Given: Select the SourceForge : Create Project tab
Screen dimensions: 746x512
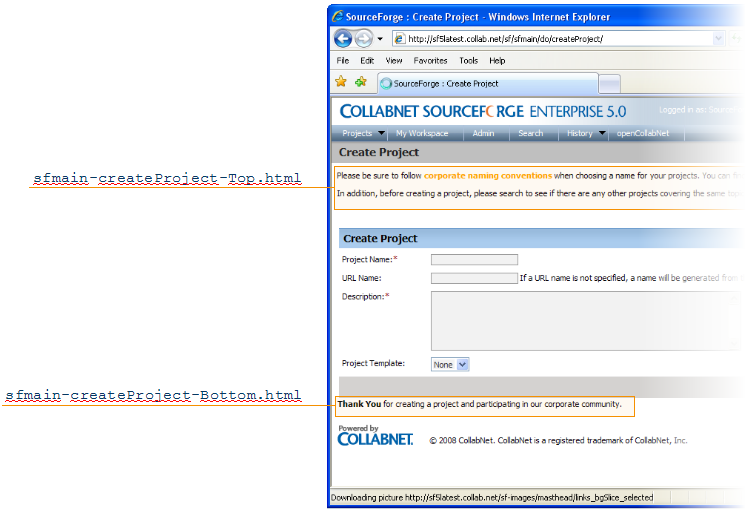Looking at the screenshot, I should click(x=488, y=83).
